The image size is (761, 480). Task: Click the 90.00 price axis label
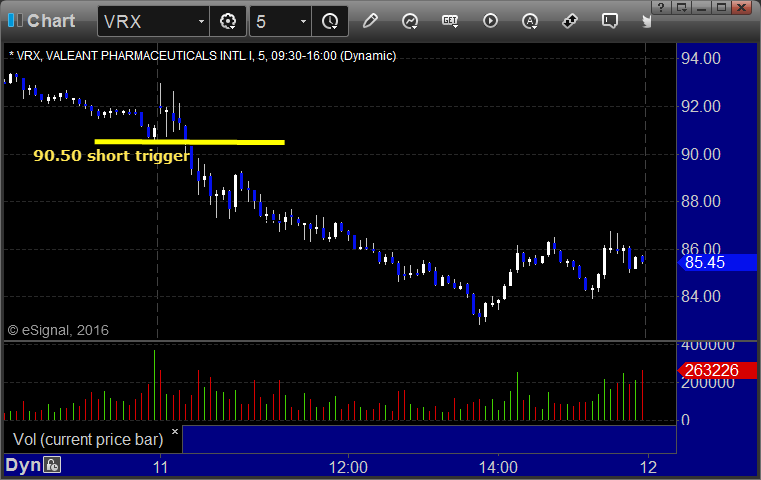(701, 155)
